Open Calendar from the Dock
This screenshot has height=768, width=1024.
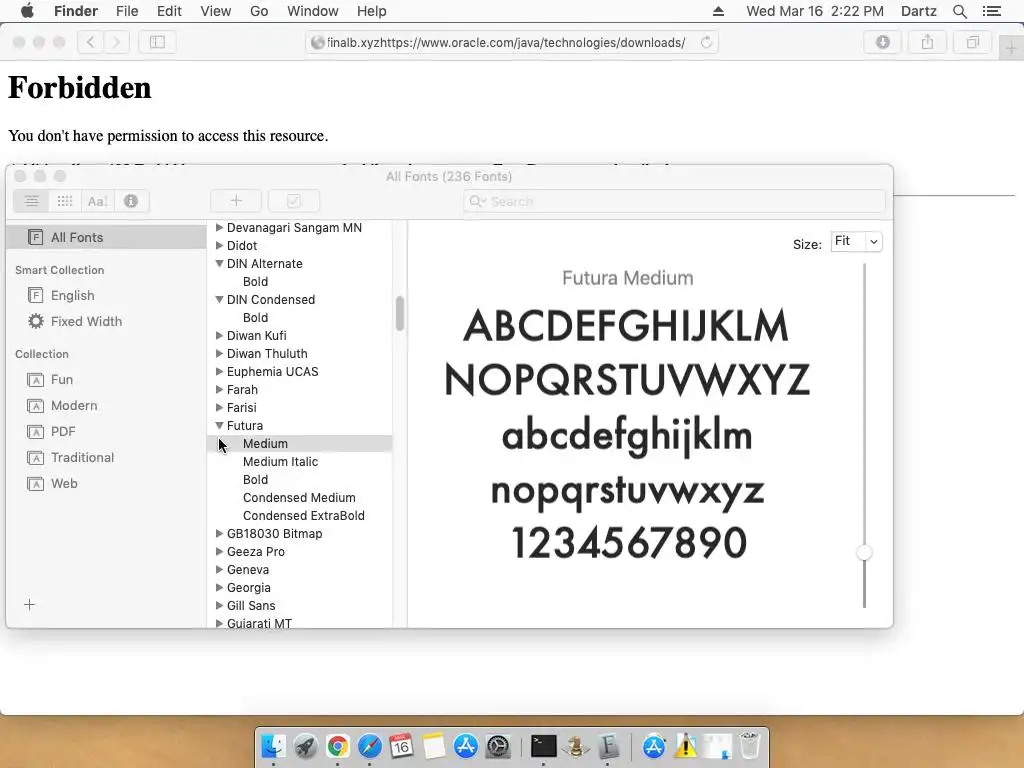point(401,746)
